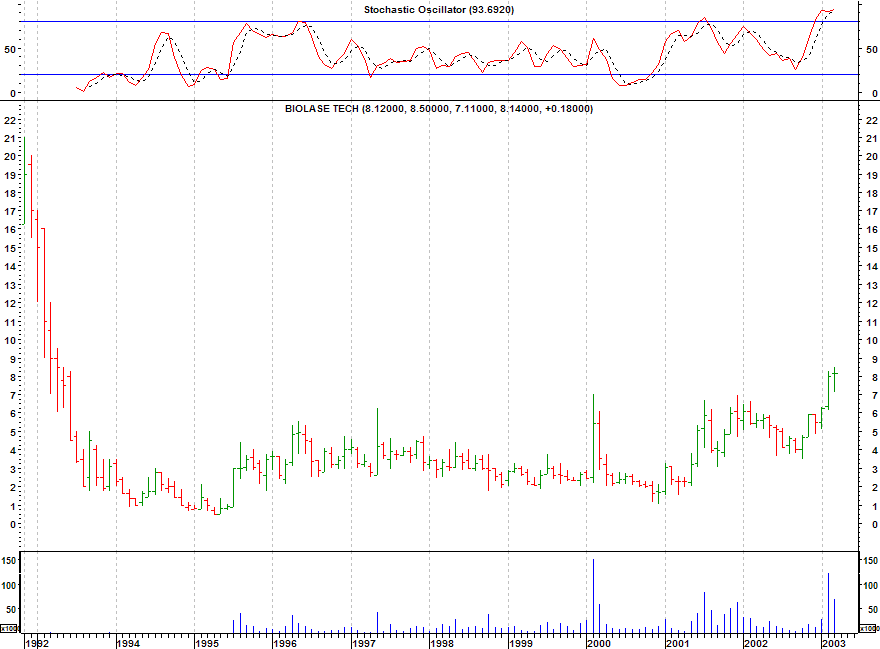Select the 1994 year label on time axis
The height and width of the screenshot is (649, 880).
click(x=128, y=643)
